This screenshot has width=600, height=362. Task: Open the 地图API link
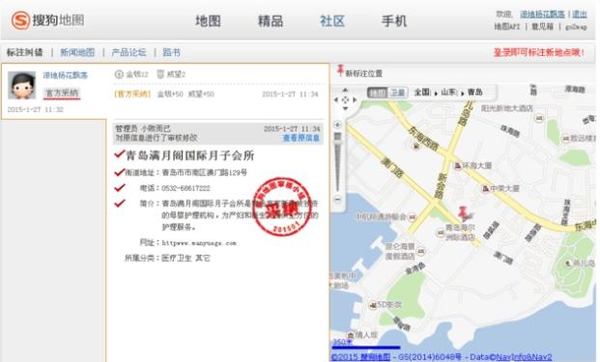click(x=507, y=26)
